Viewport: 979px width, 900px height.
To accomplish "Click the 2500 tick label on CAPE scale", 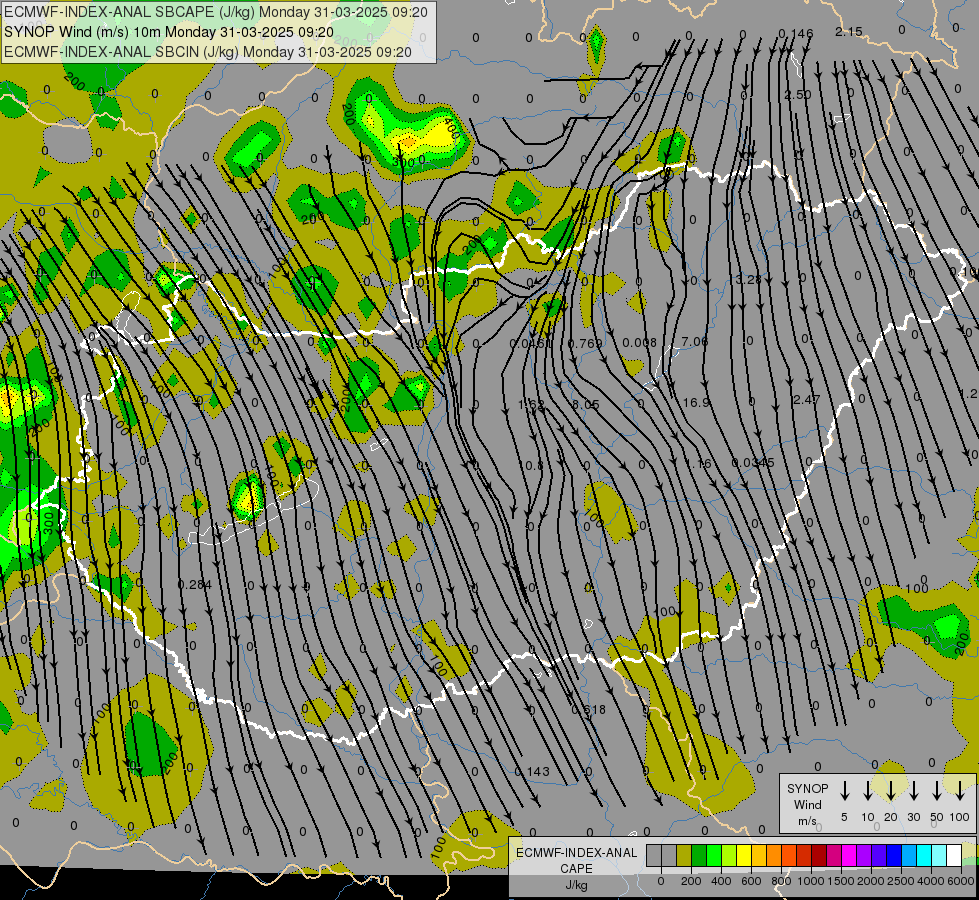I will pos(901,882).
